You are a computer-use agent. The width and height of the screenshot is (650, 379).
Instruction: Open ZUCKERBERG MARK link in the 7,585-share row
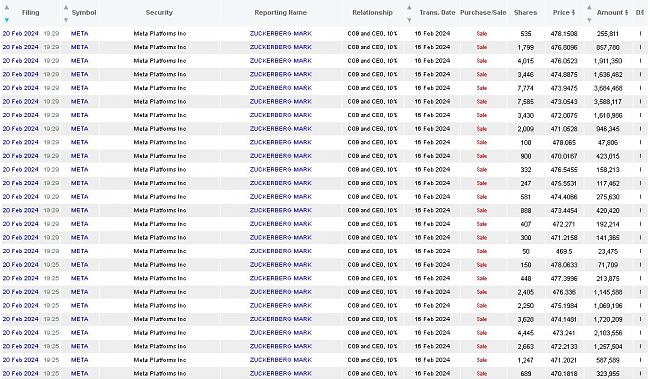coord(281,102)
